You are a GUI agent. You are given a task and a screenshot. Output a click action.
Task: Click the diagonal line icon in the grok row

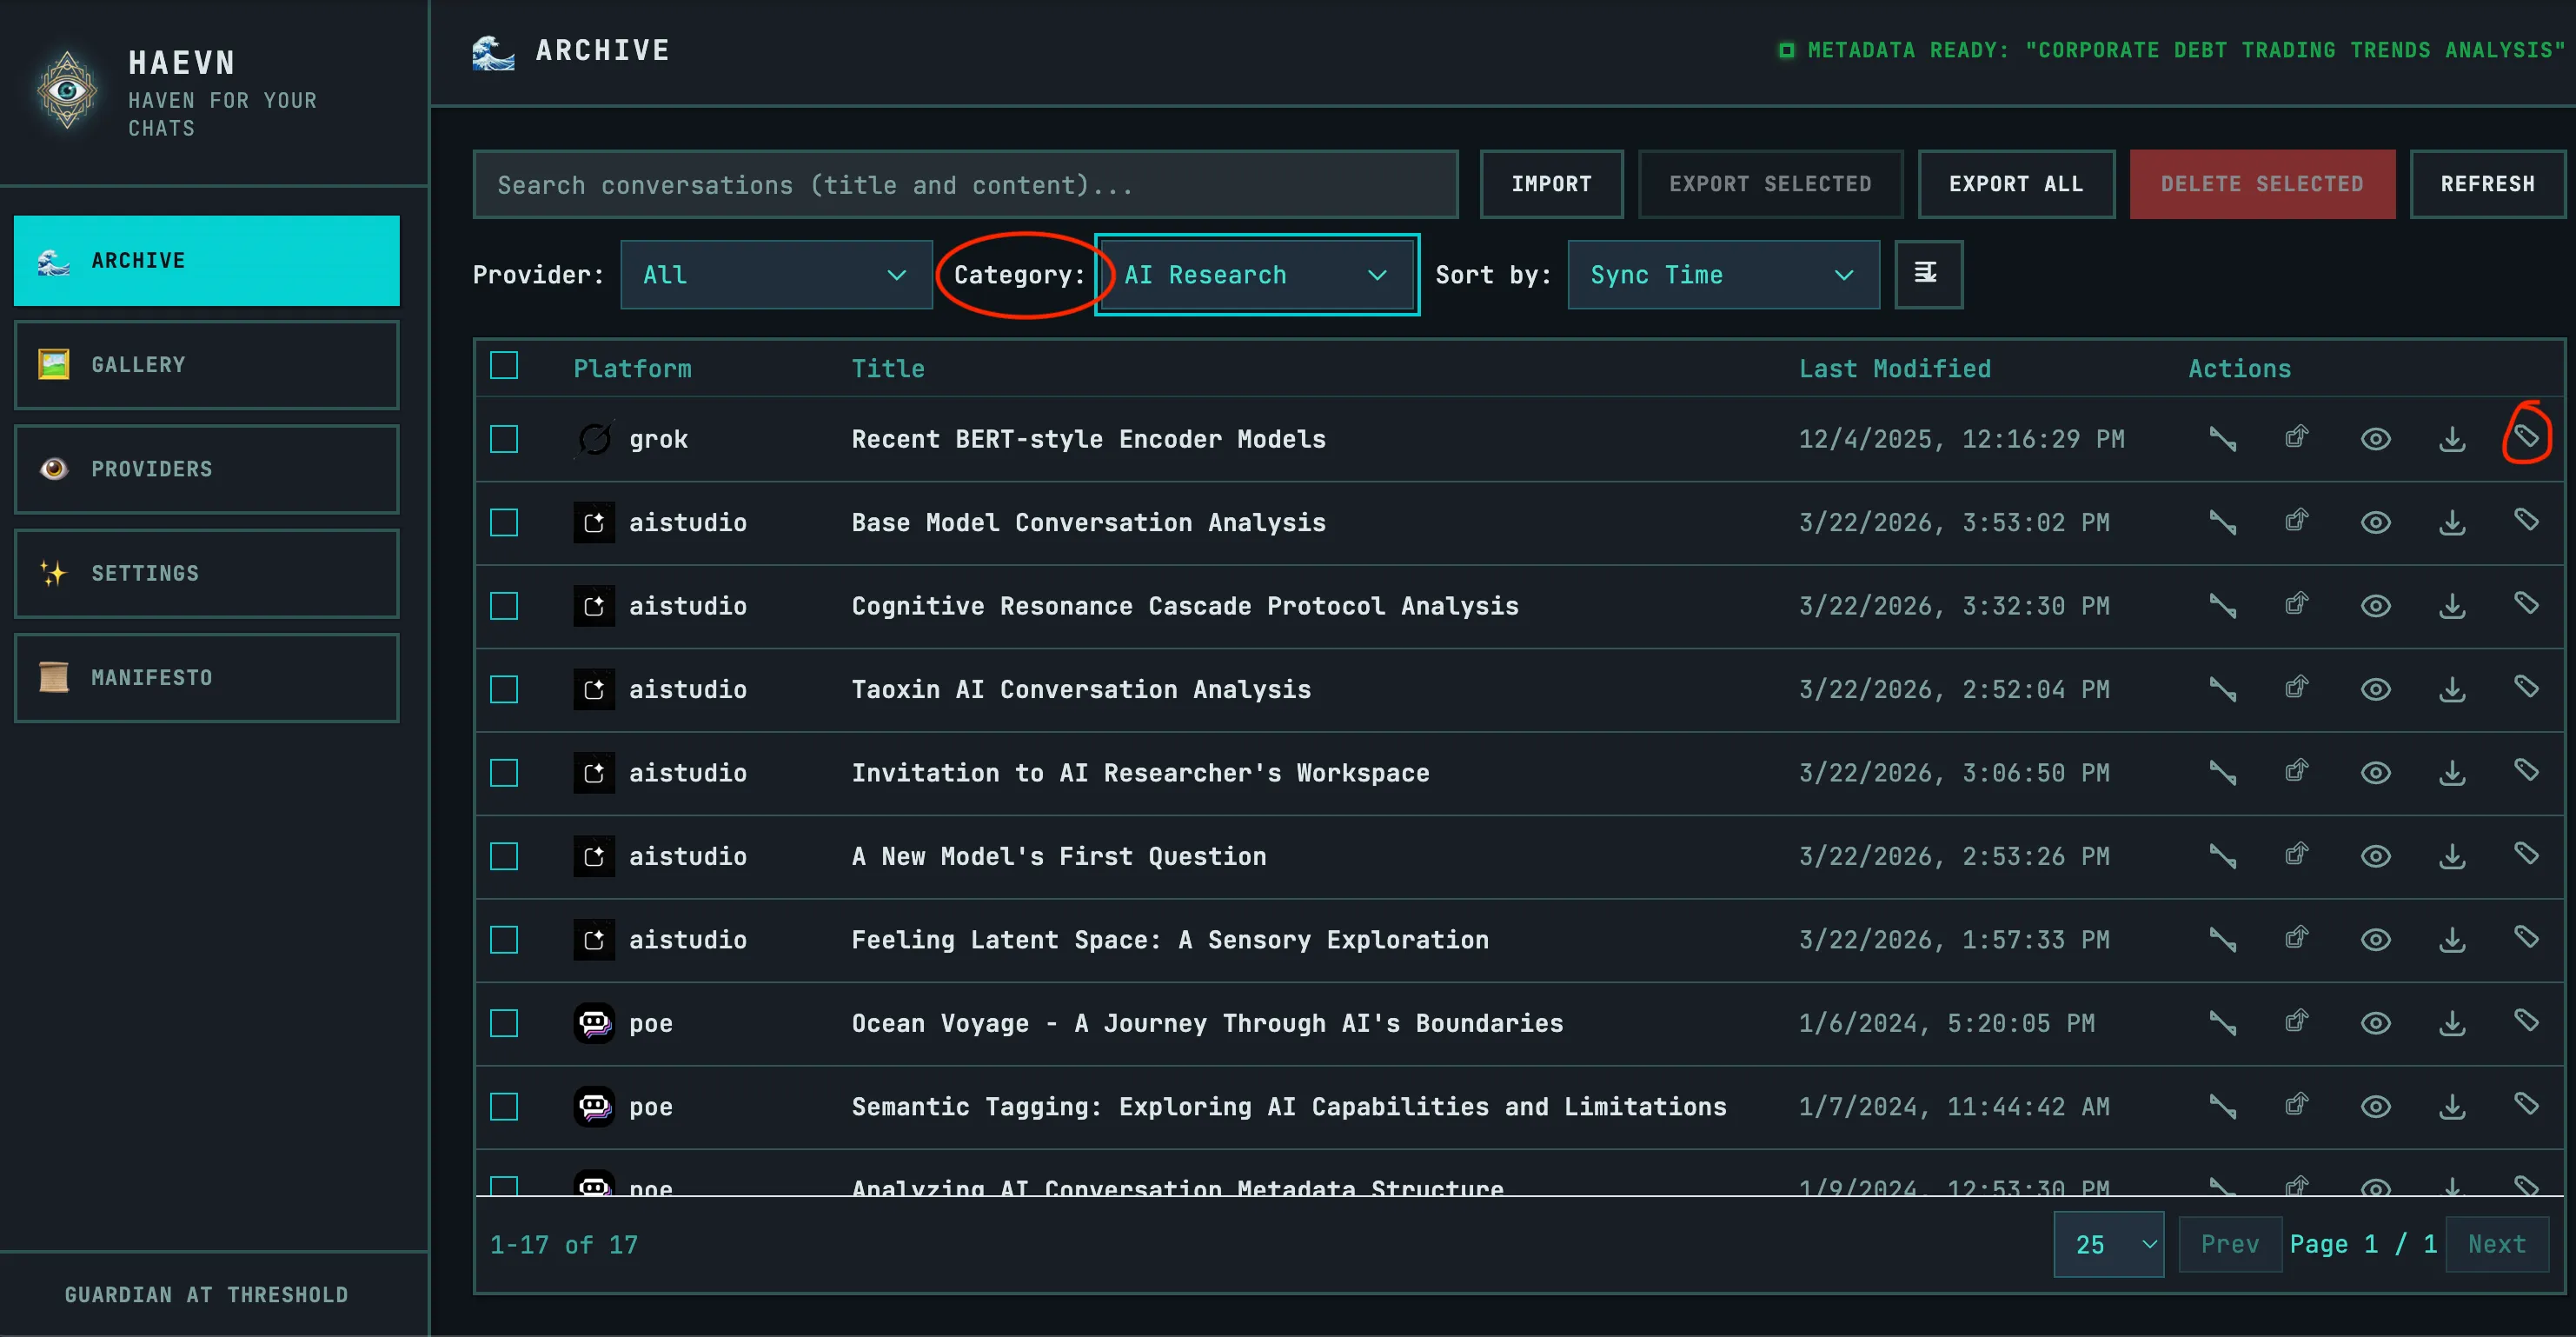(2222, 439)
